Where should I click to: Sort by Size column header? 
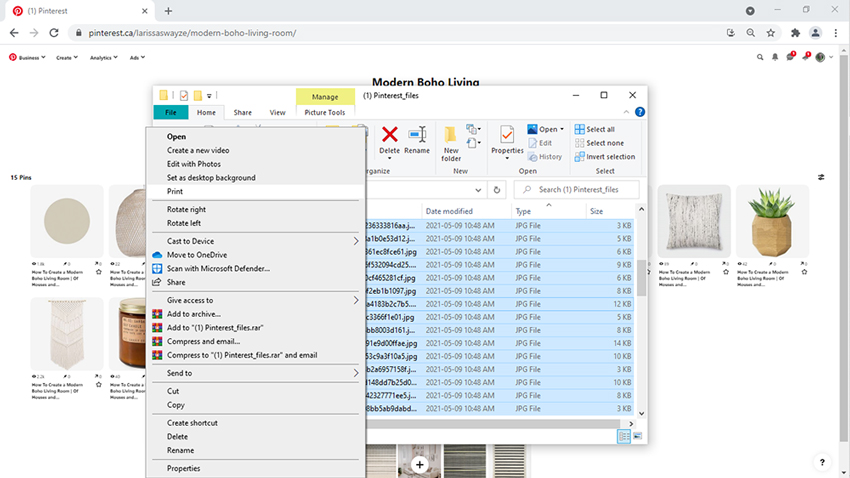(x=610, y=211)
